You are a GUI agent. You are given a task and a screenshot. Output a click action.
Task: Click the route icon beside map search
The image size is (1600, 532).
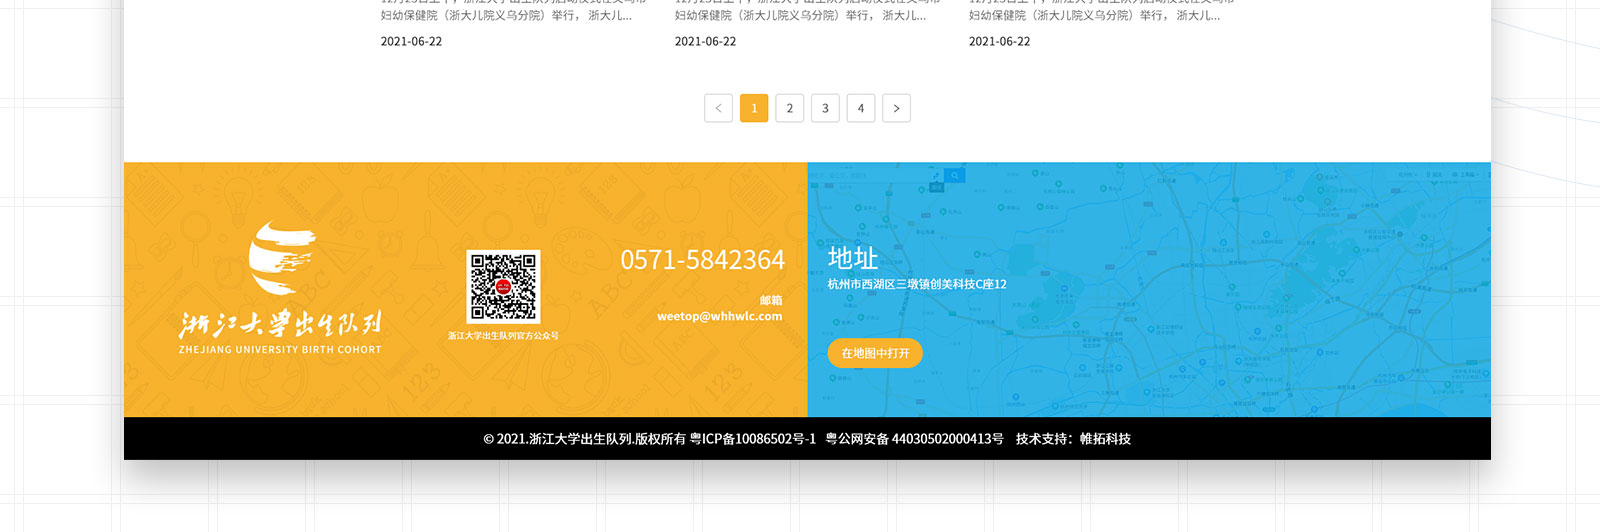point(937,175)
